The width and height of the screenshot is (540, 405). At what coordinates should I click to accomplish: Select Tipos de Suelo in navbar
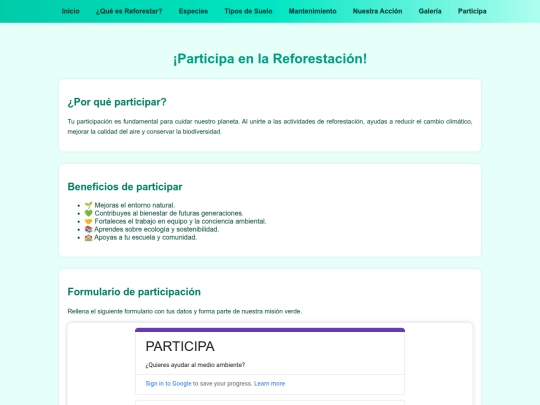[248, 11]
